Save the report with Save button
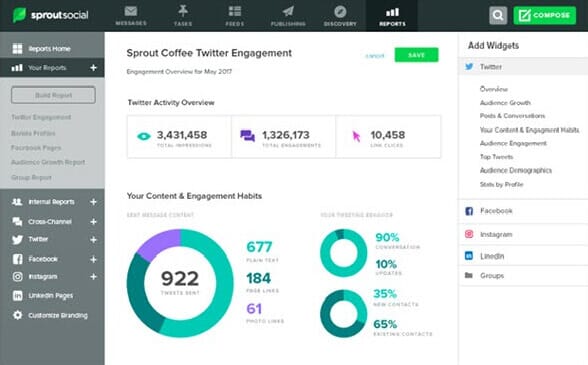Viewport: 588px width, 365px height. 416,55
